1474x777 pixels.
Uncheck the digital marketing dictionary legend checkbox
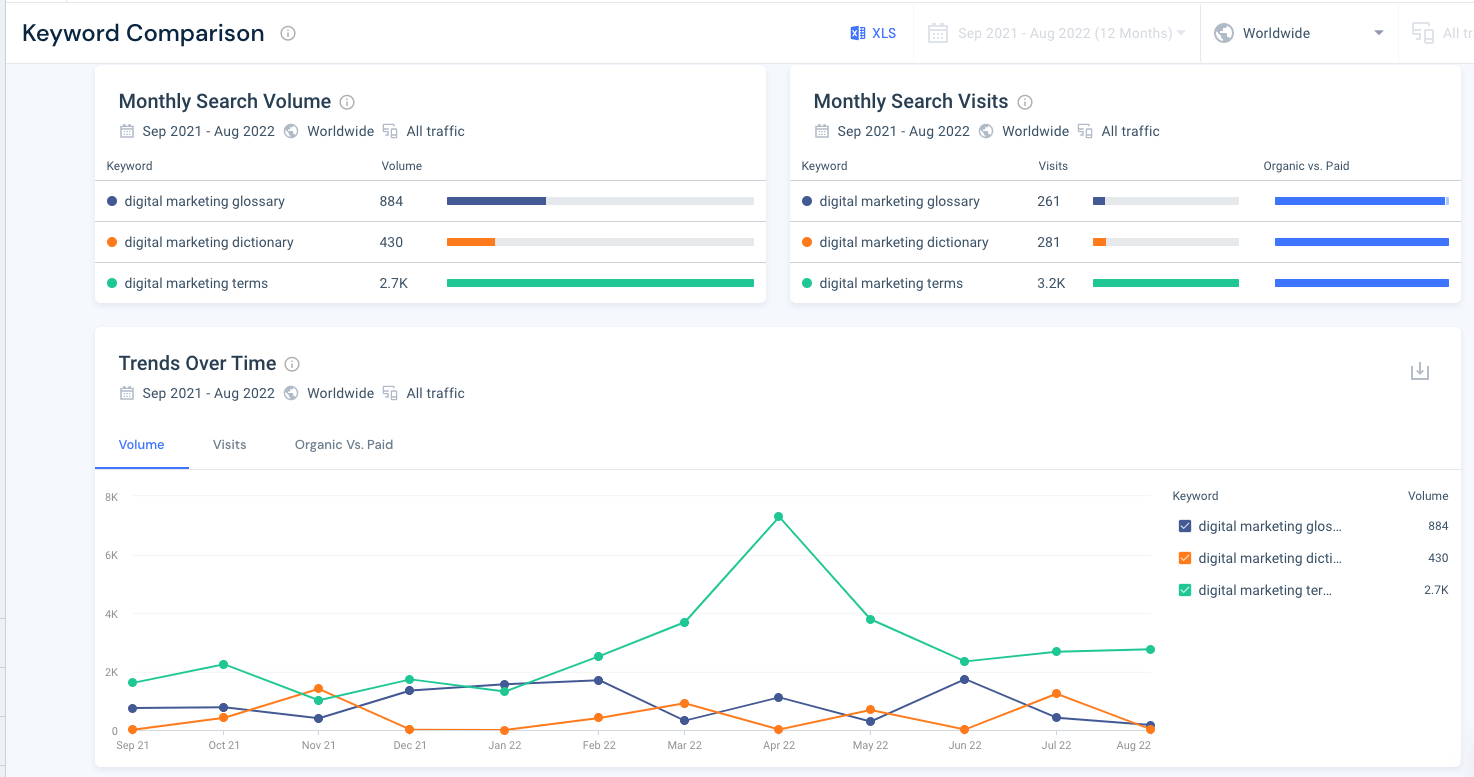click(1185, 558)
